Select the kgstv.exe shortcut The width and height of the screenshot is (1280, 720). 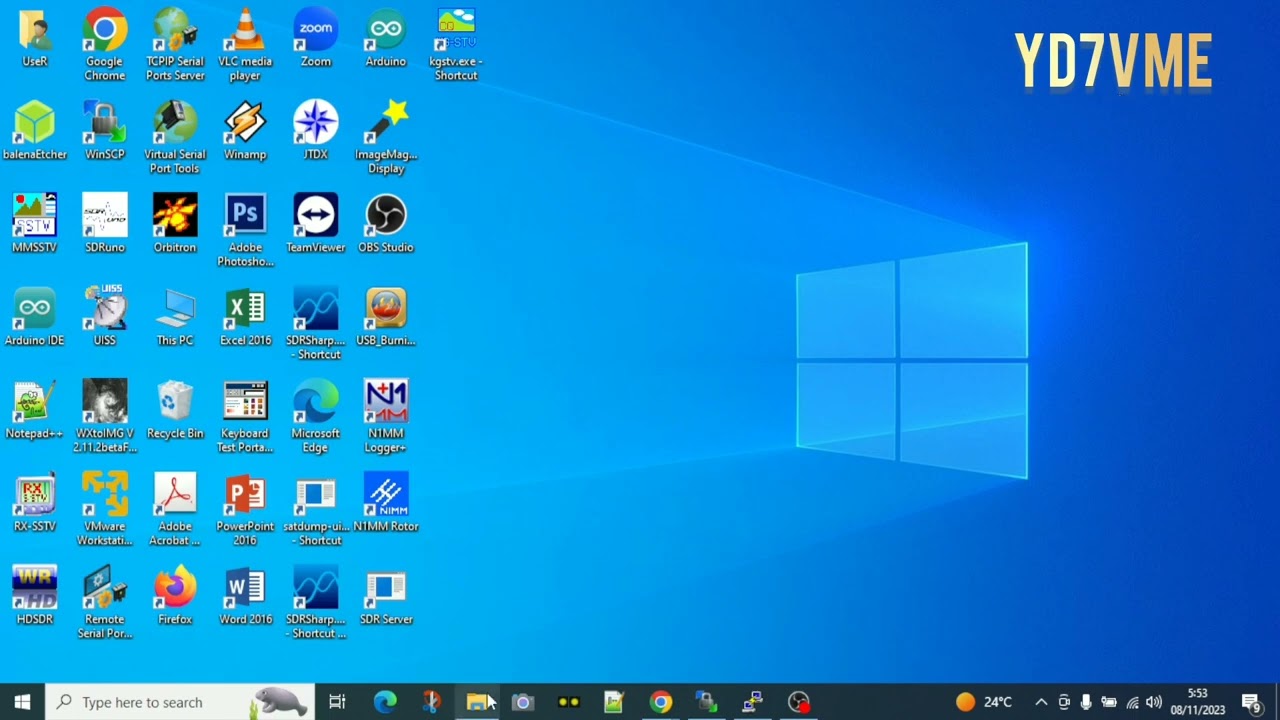click(x=456, y=45)
